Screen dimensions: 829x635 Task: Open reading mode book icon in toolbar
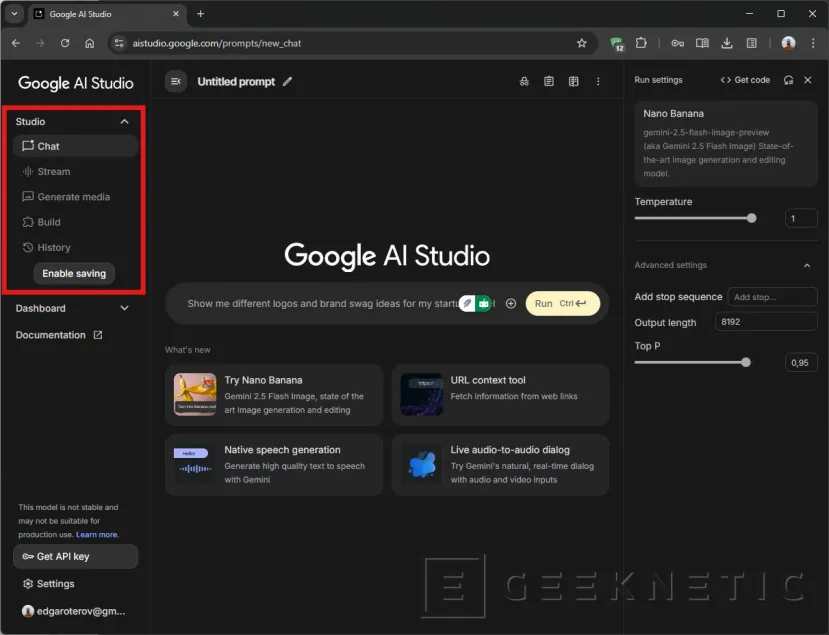pyautogui.click(x=702, y=43)
